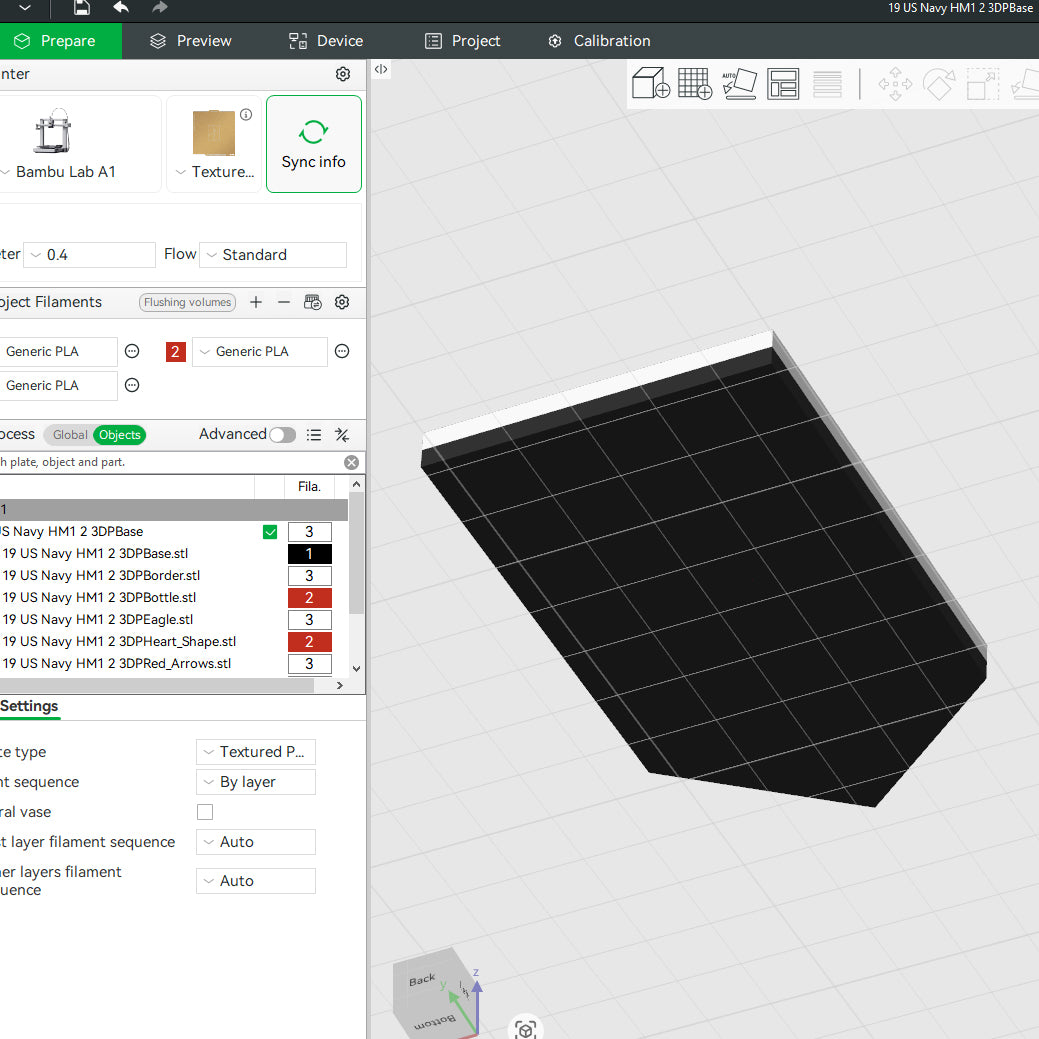The width and height of the screenshot is (1039, 1039).
Task: Expand the print sequence By layer dropdown
Action: coord(256,782)
